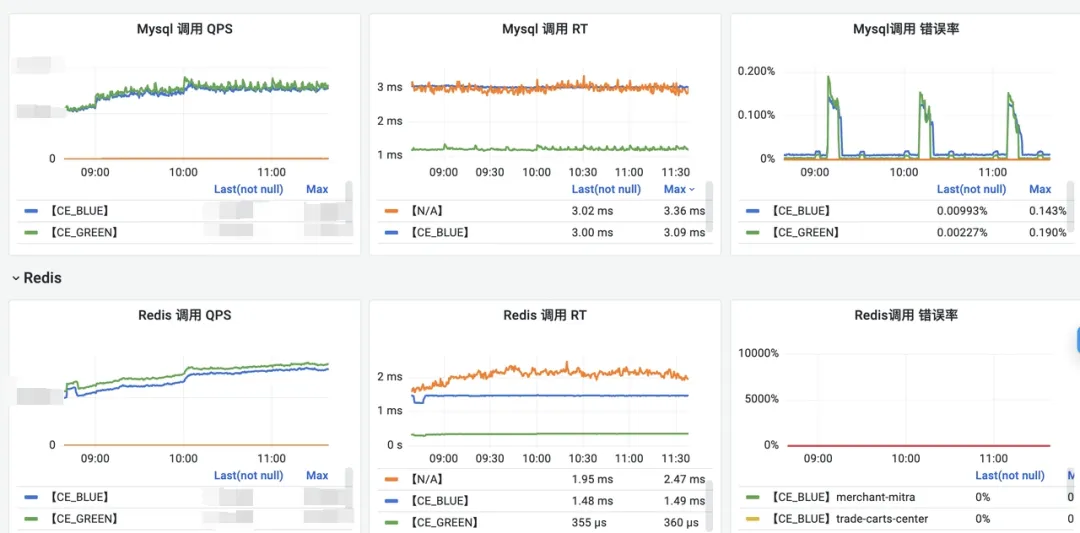Open the Redis 调用 RT panel title menu
The width and height of the screenshot is (1080, 533).
tap(545, 315)
